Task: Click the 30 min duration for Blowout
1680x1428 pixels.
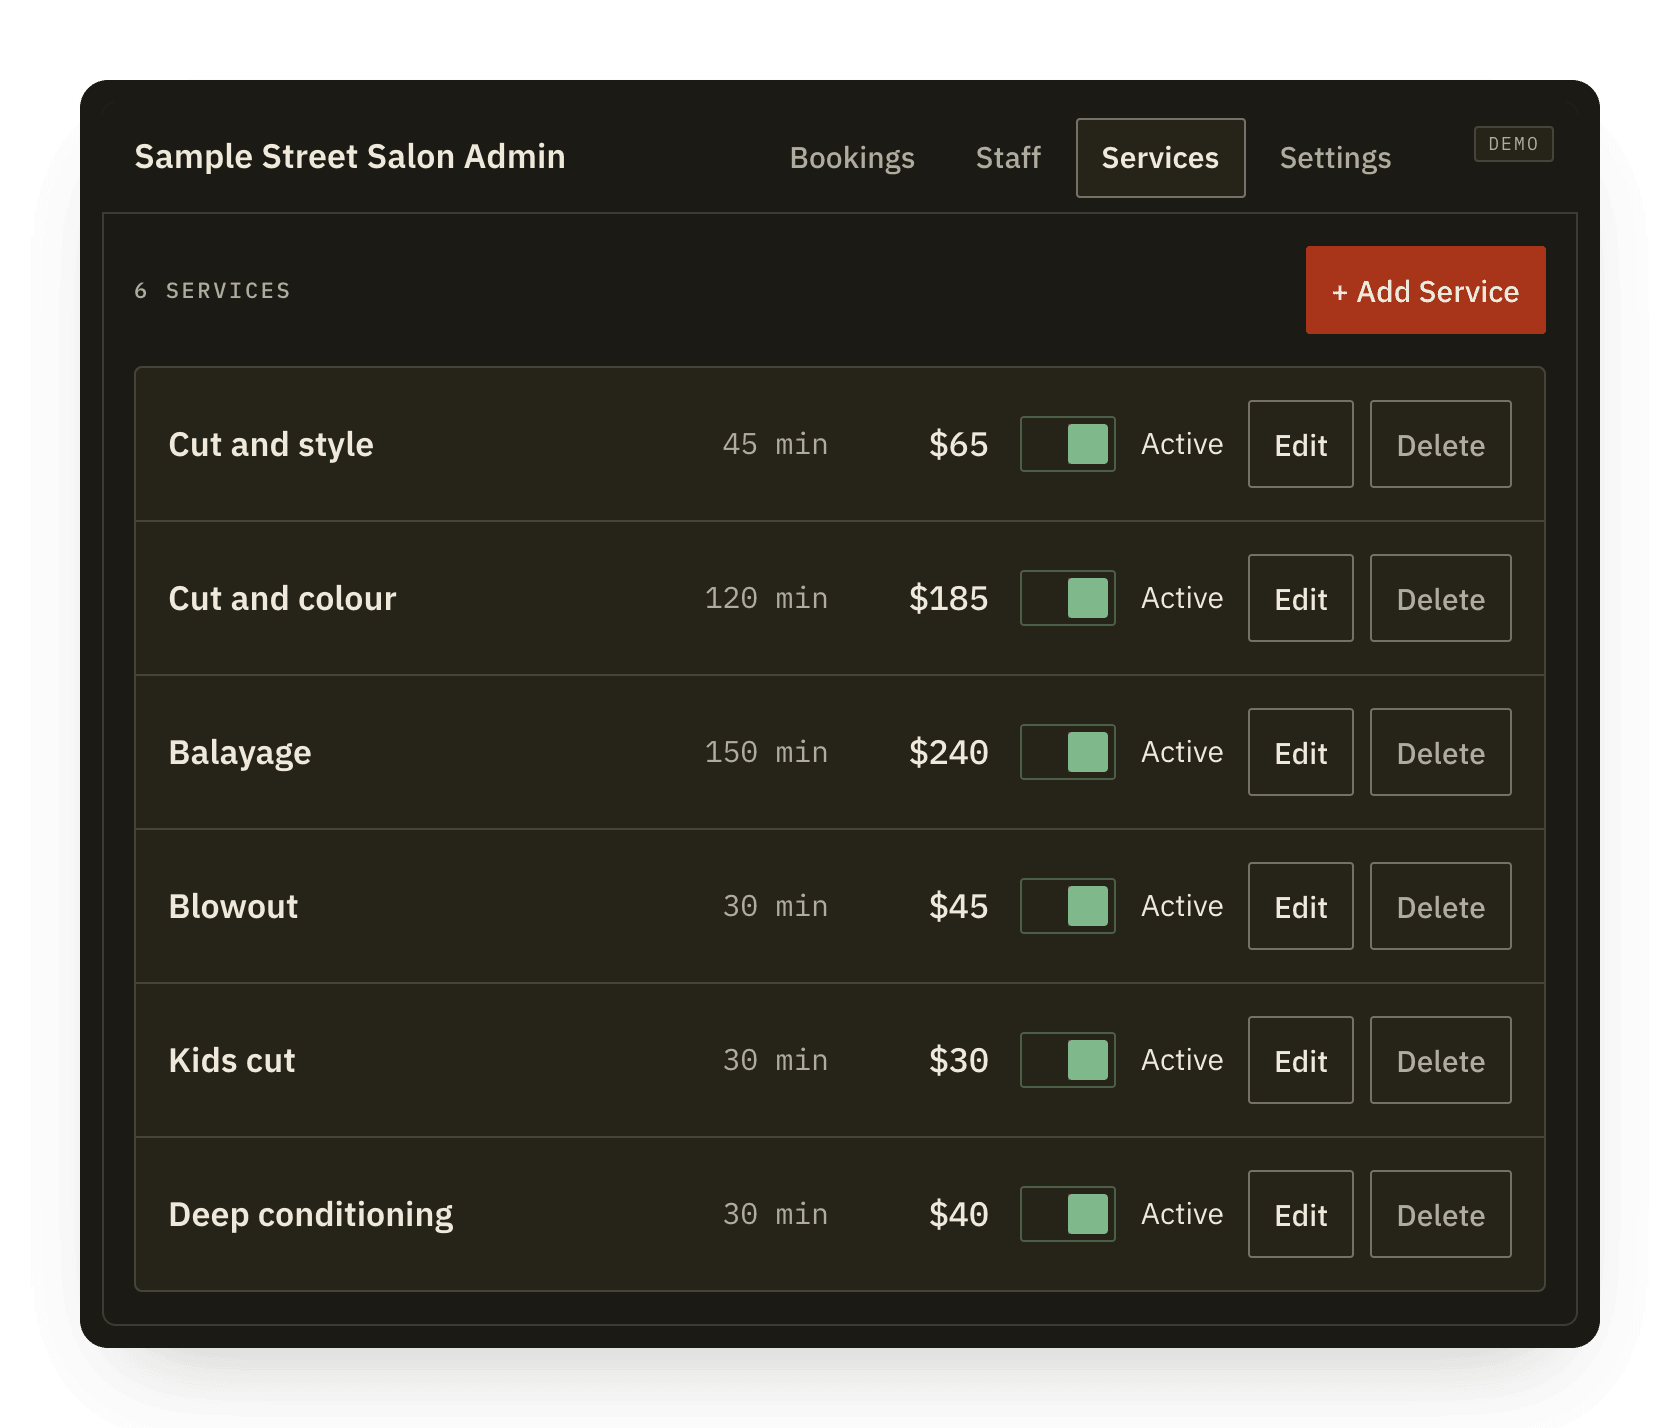Action: 775,906
